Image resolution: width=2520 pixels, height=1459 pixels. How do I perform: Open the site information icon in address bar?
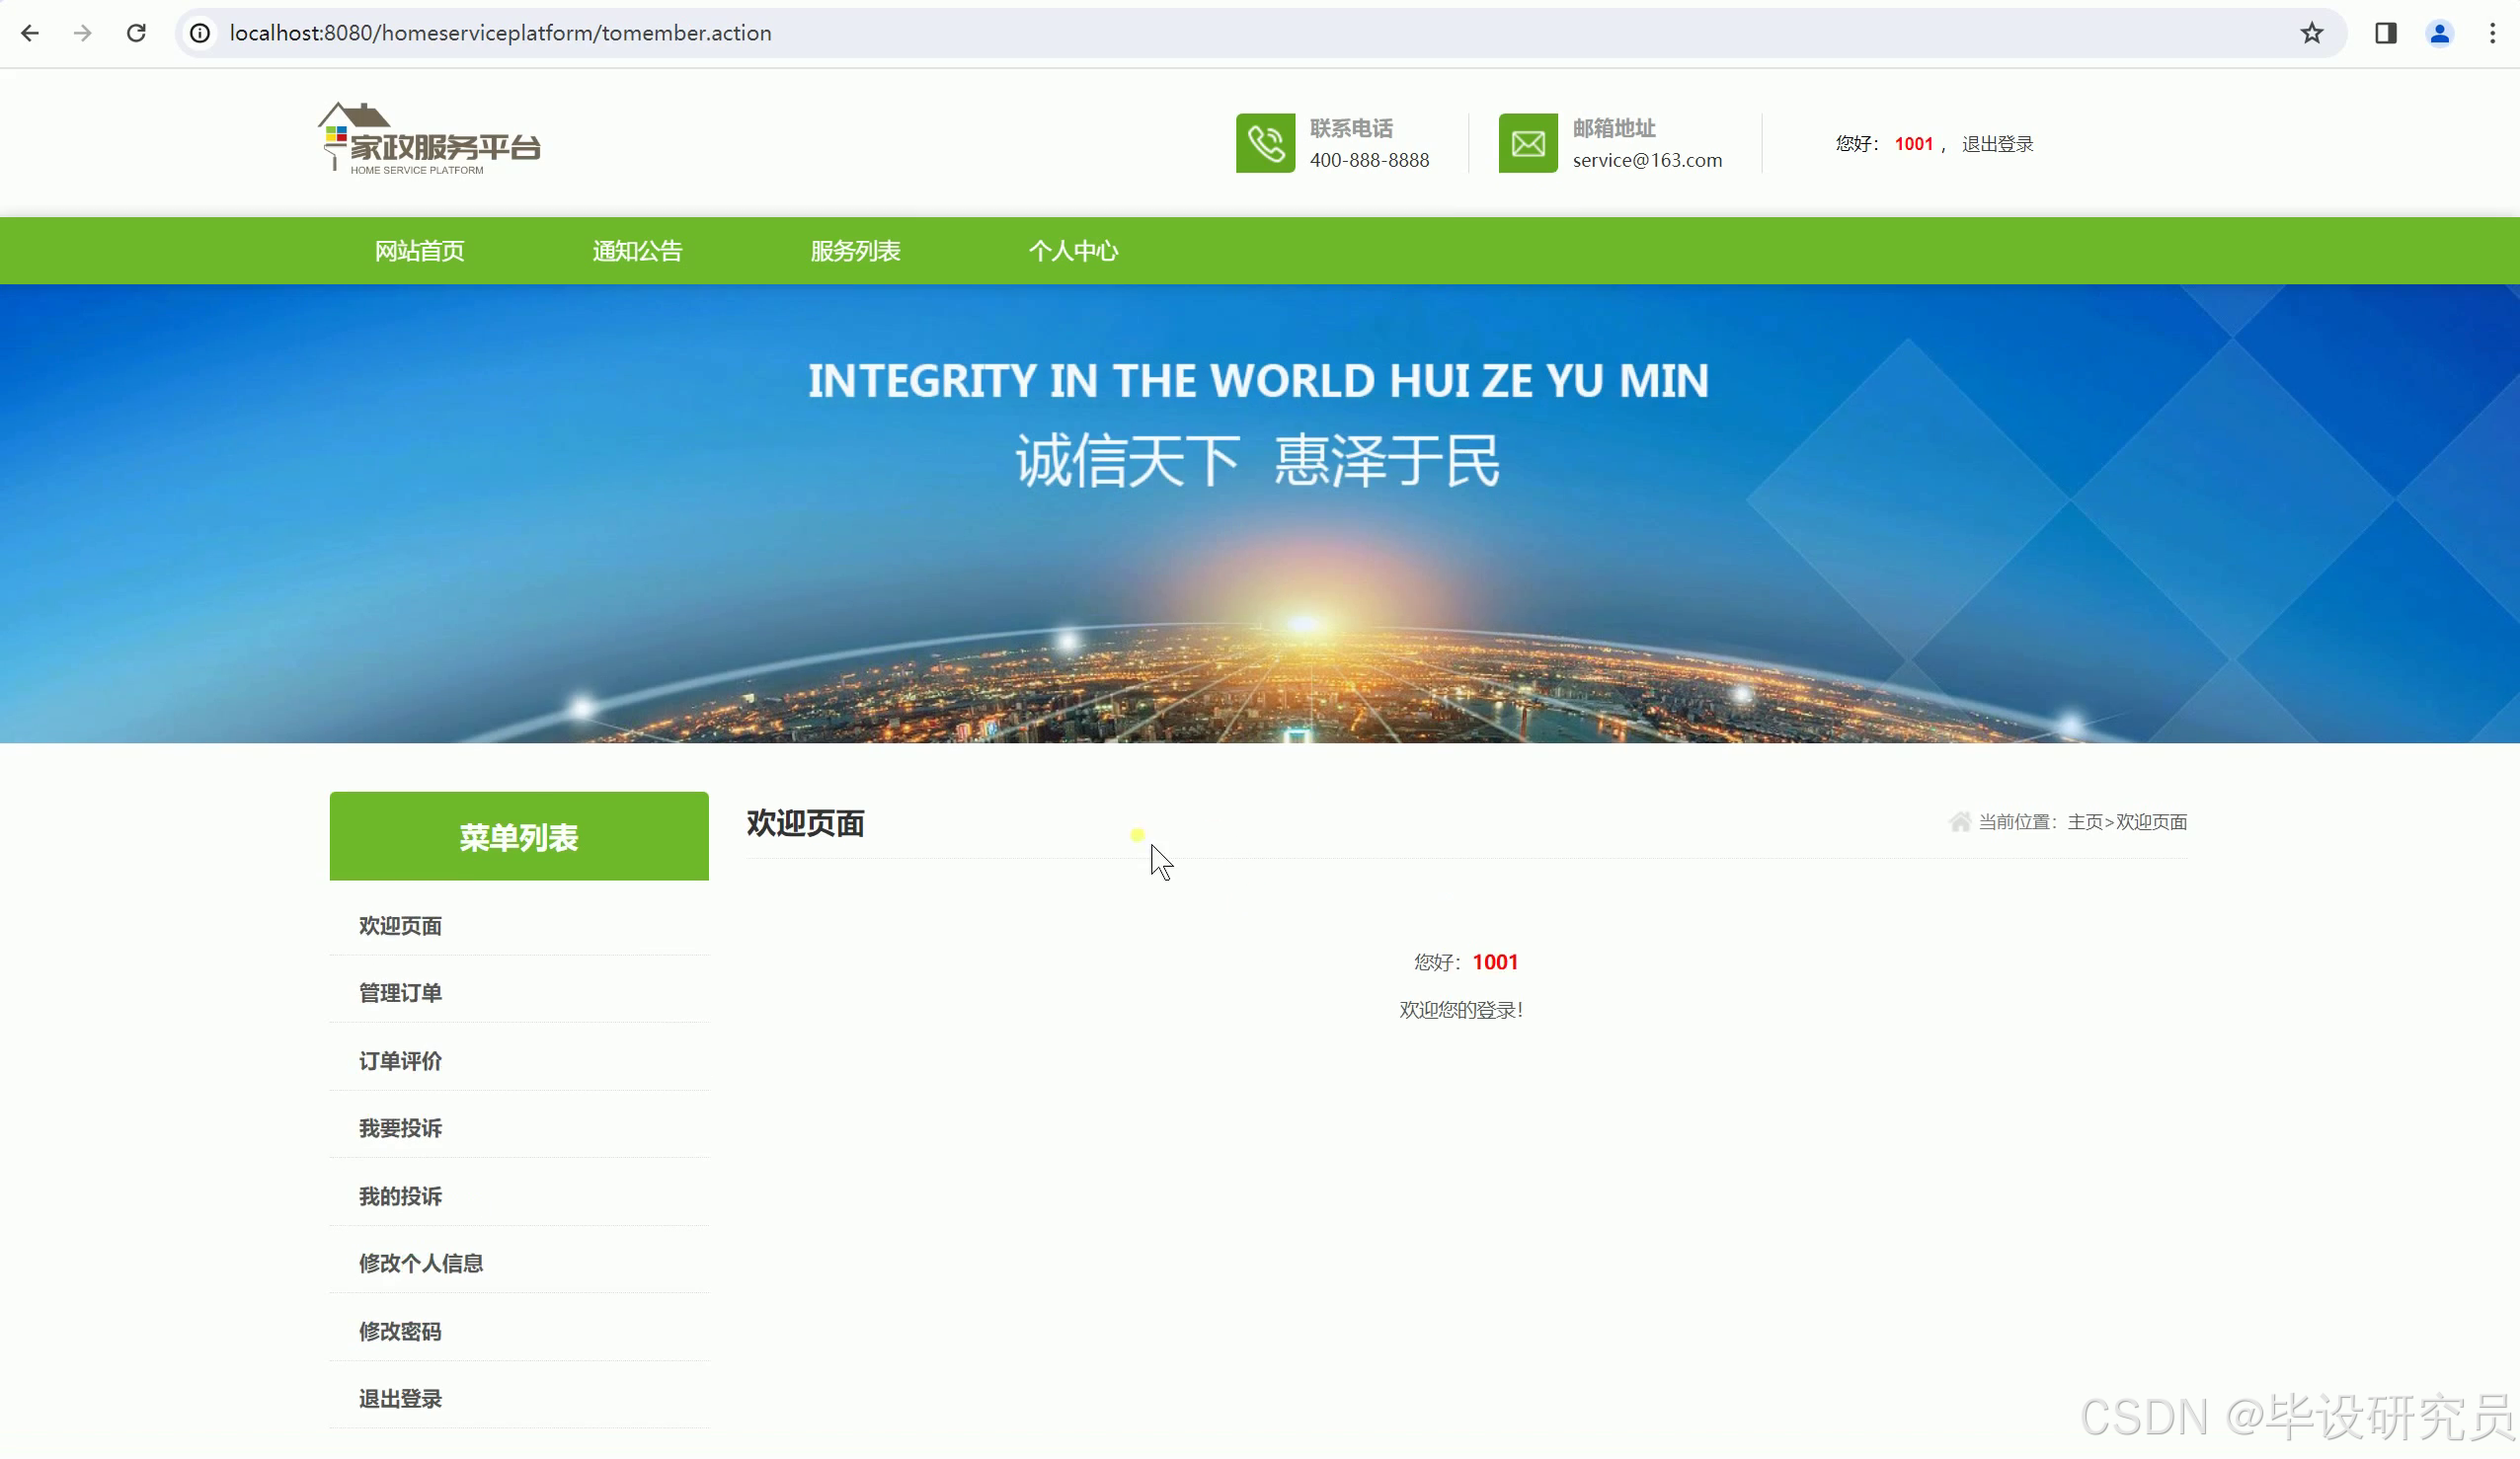[200, 33]
